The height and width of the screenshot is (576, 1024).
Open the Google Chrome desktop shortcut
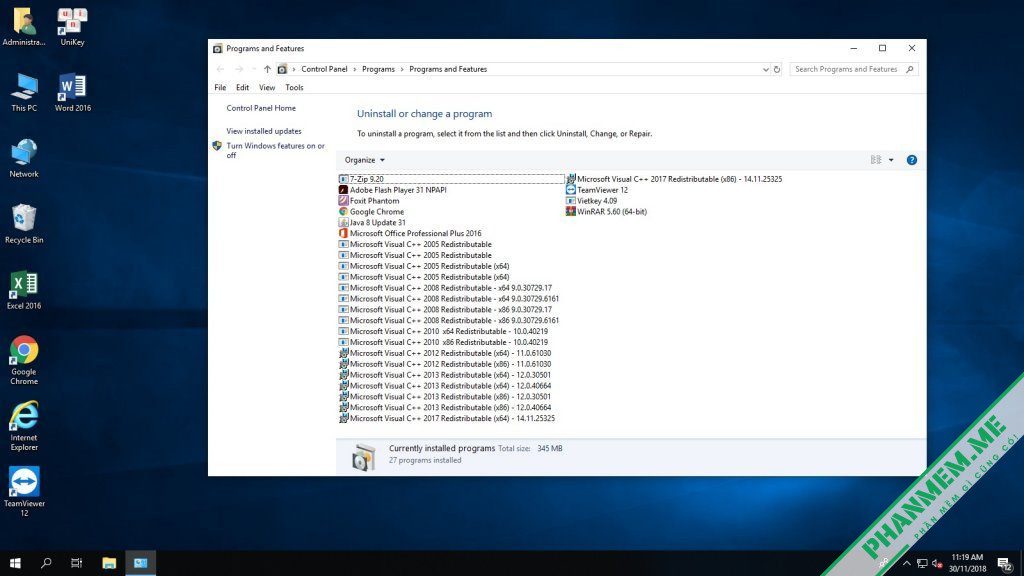coord(24,360)
